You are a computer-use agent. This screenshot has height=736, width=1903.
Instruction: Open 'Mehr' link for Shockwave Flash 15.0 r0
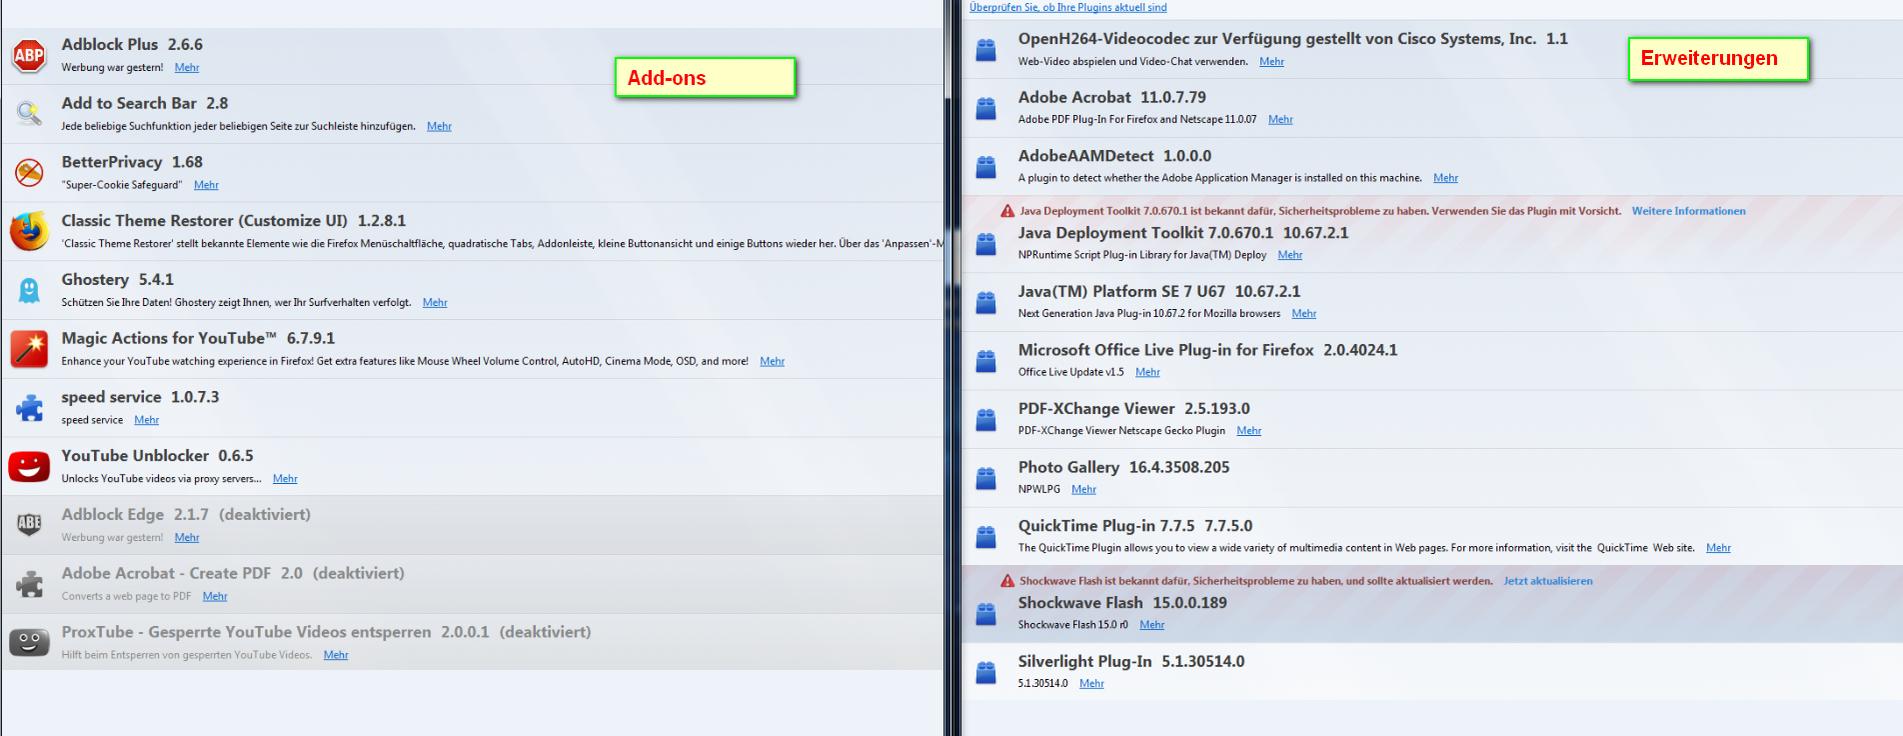coord(1152,625)
